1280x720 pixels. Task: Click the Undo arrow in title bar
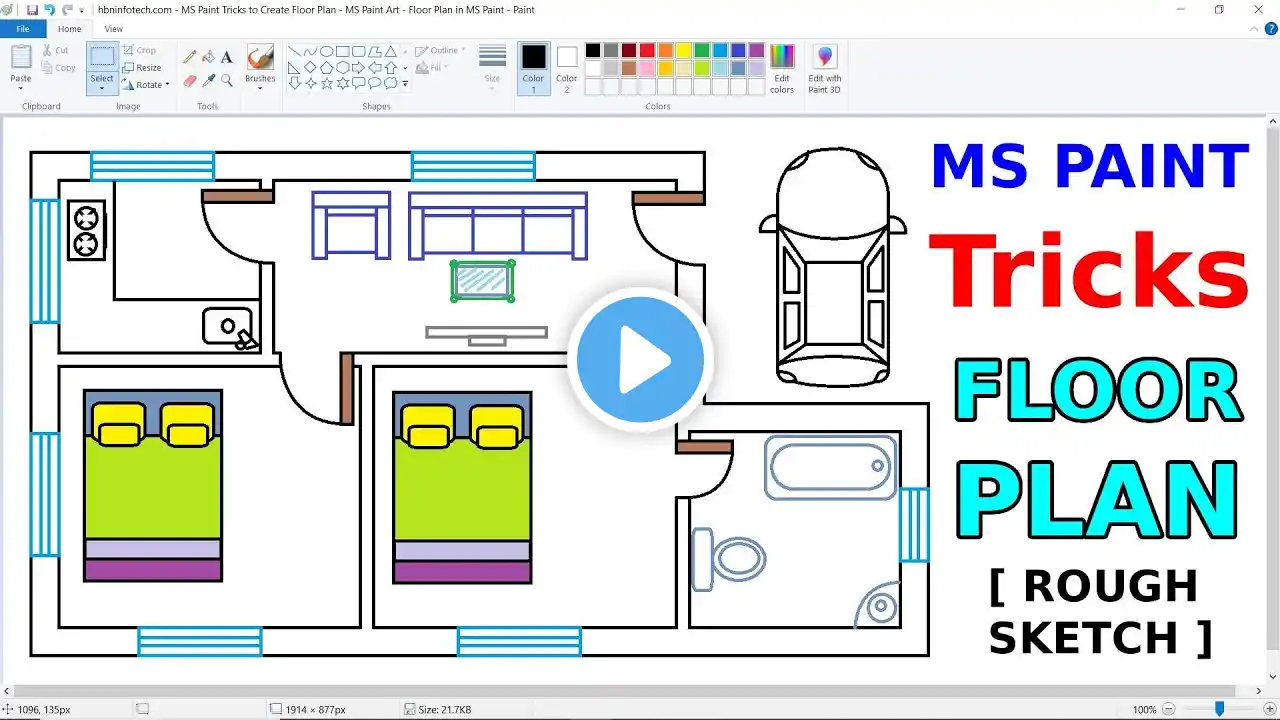(x=50, y=9)
